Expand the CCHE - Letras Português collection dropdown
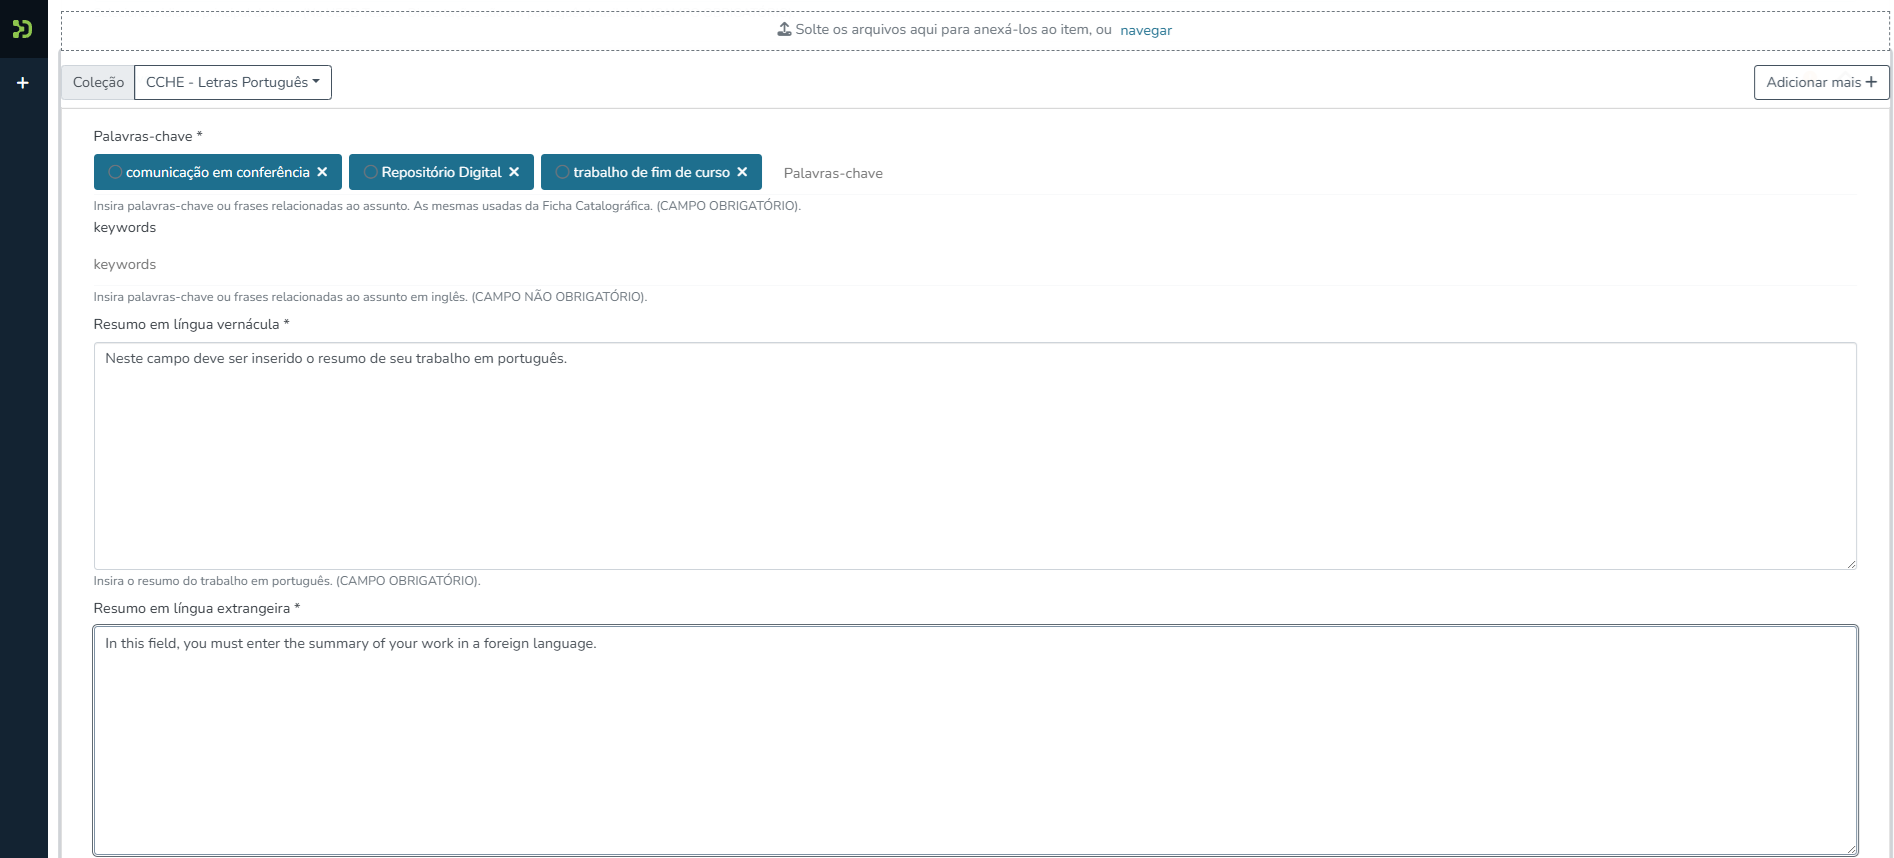 click(232, 82)
